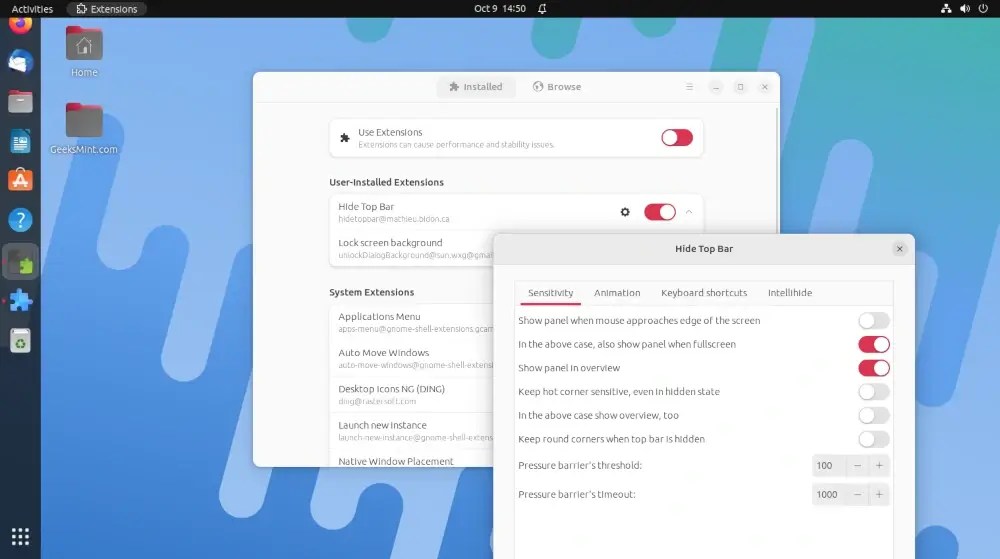Open Firefox from the dock

point(20,25)
